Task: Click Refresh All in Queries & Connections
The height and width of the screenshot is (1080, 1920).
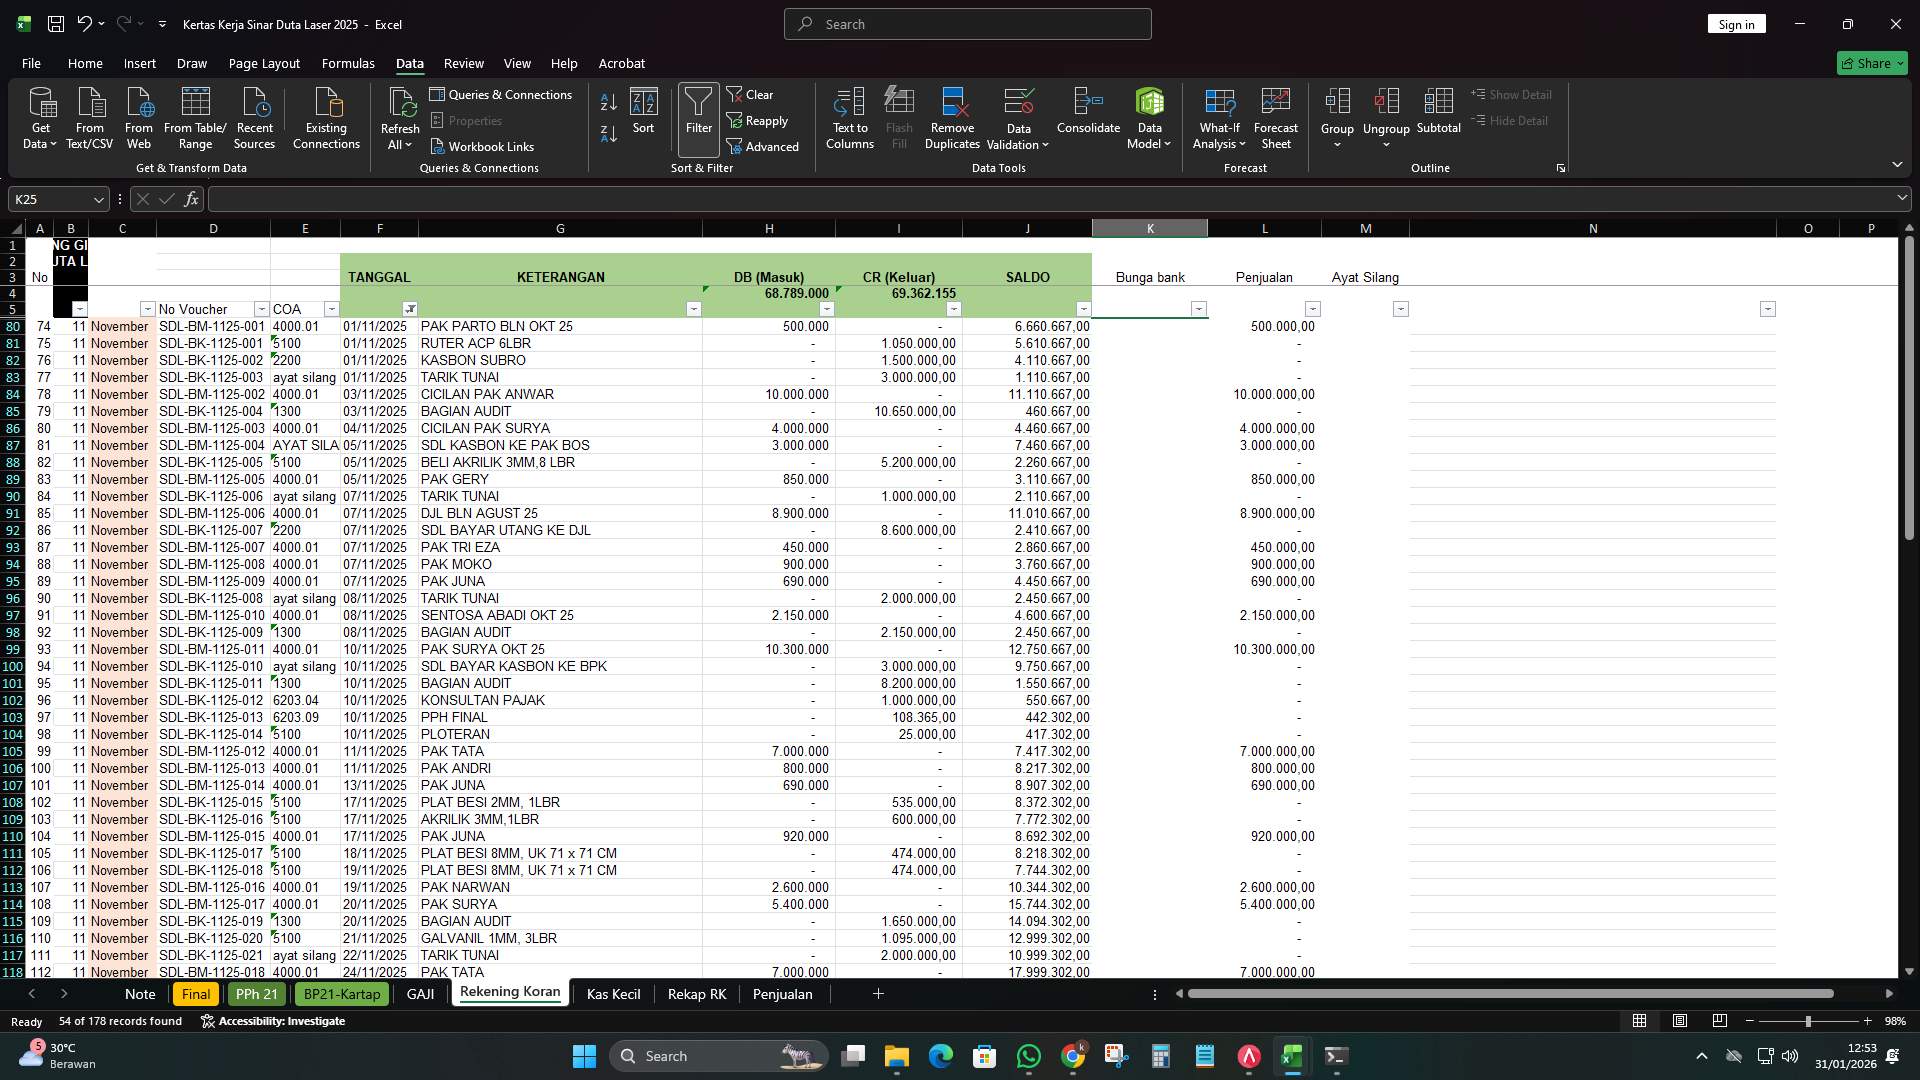Action: [x=400, y=115]
